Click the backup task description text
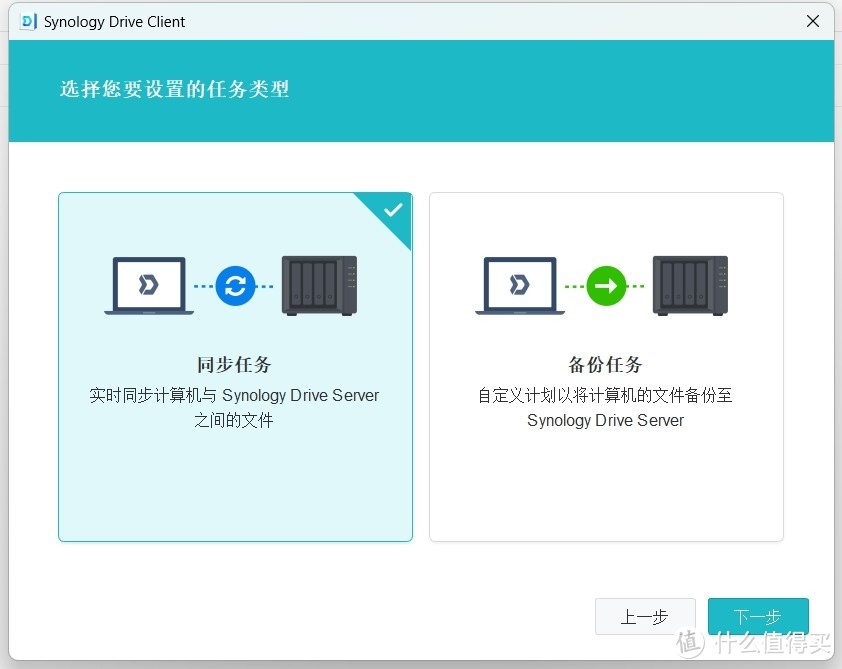The width and height of the screenshot is (842, 669). point(605,407)
